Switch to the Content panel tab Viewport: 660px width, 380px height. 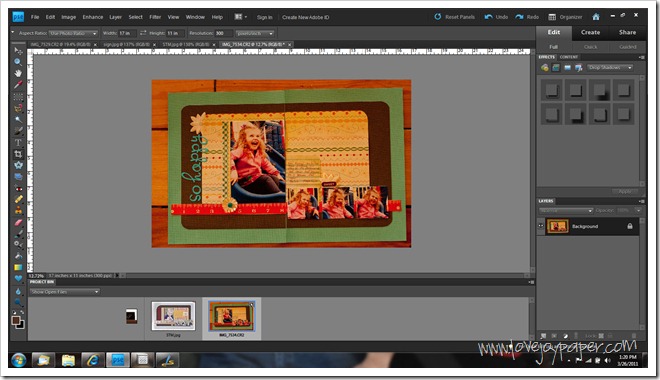pos(569,57)
